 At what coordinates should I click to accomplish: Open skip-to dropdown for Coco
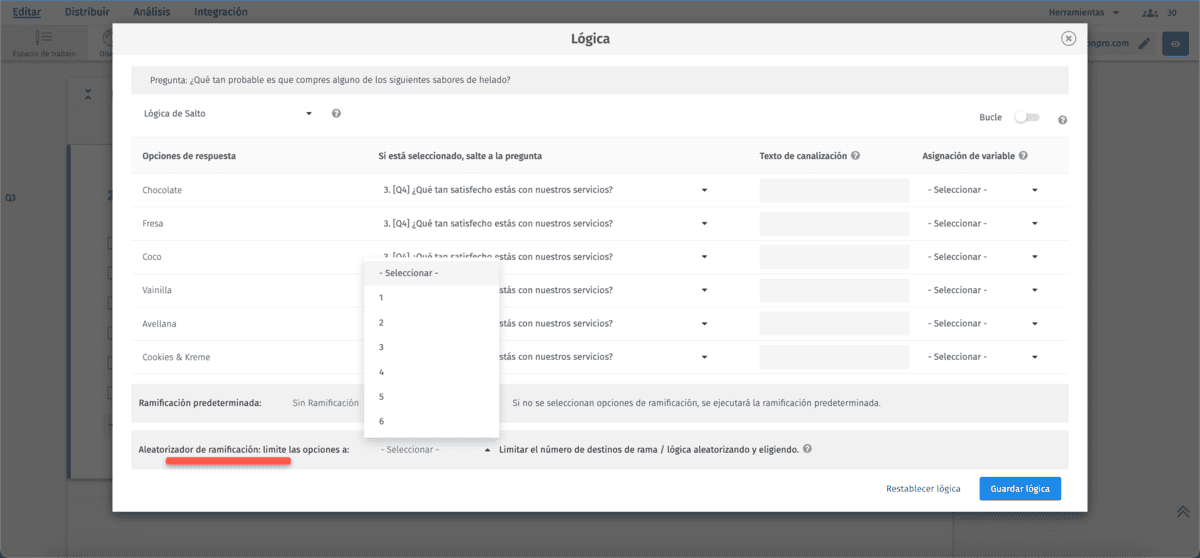tap(546, 257)
